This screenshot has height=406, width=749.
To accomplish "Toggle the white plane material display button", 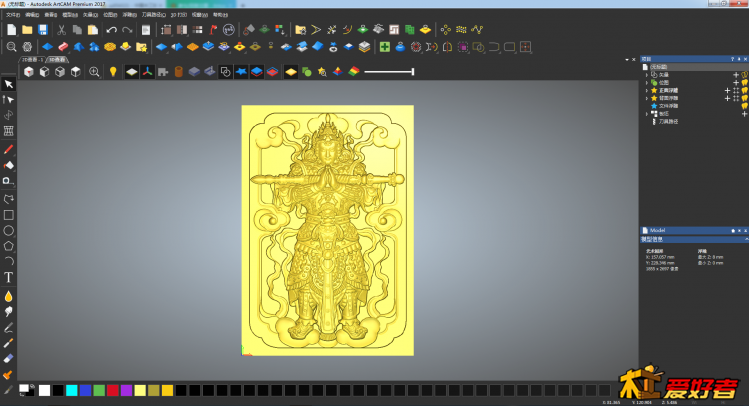I will click(131, 72).
